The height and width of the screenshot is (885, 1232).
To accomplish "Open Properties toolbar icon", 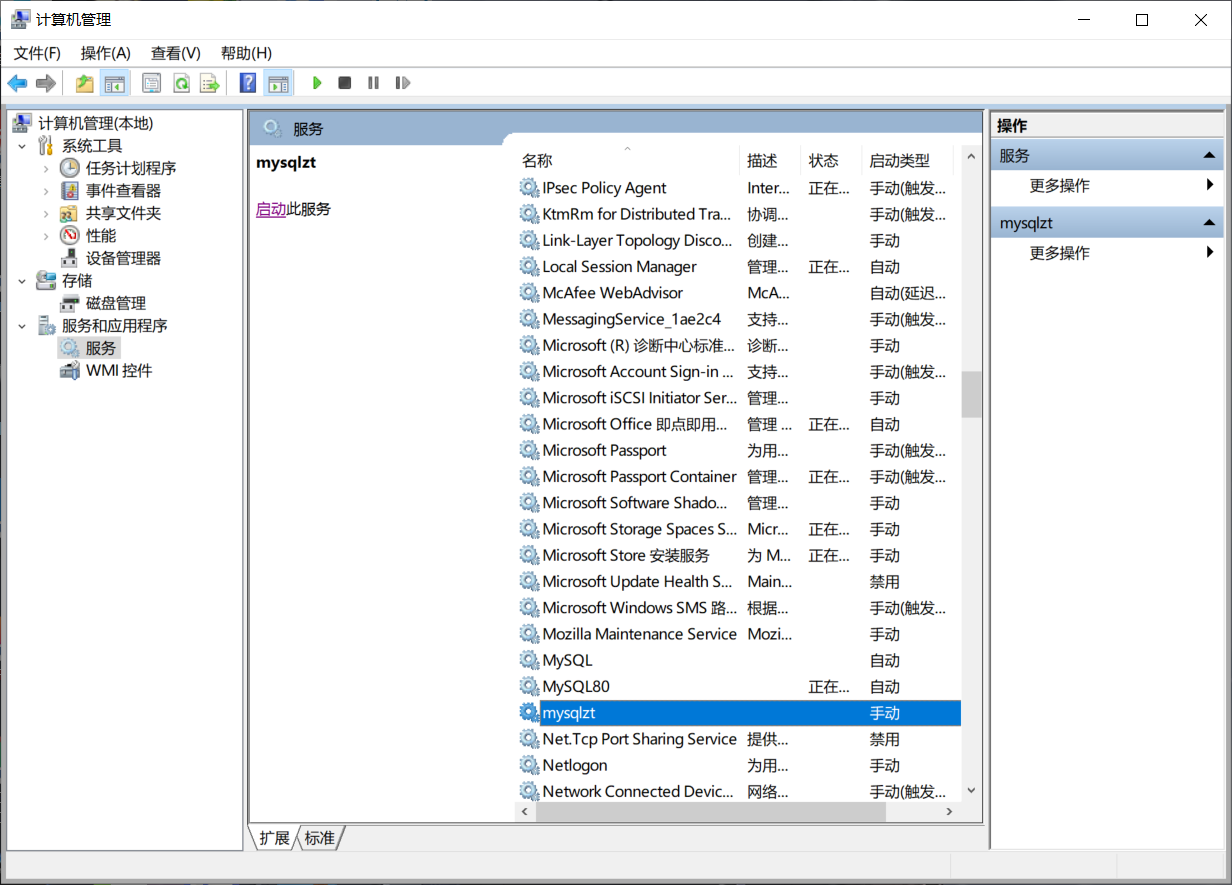I will tap(152, 83).
